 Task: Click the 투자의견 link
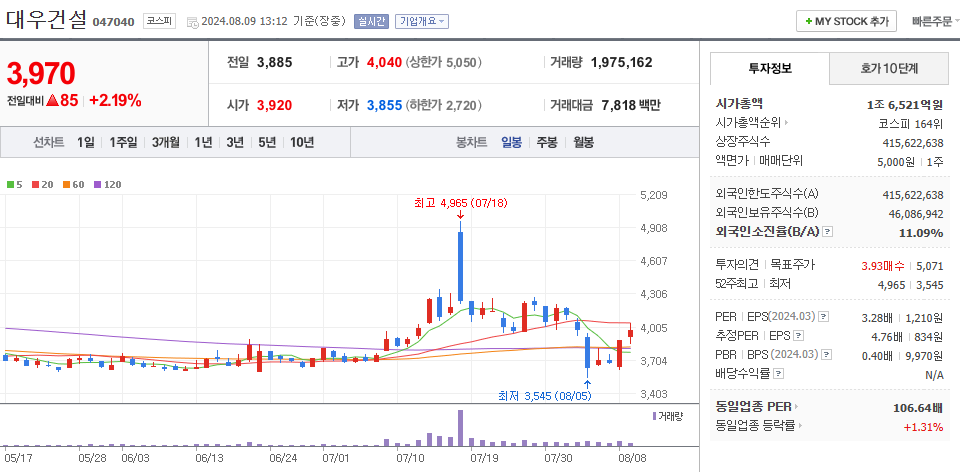737,265
